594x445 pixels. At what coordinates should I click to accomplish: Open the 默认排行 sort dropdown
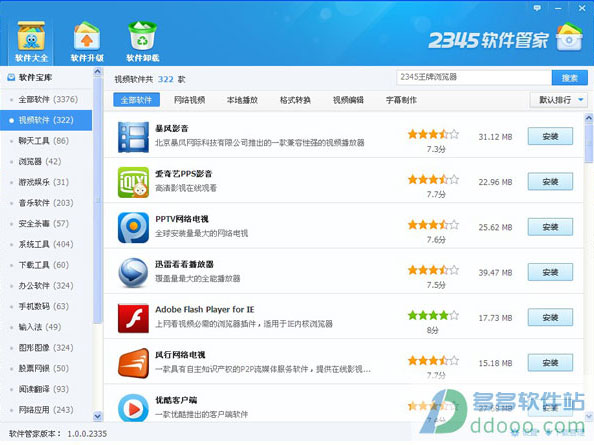(559, 100)
